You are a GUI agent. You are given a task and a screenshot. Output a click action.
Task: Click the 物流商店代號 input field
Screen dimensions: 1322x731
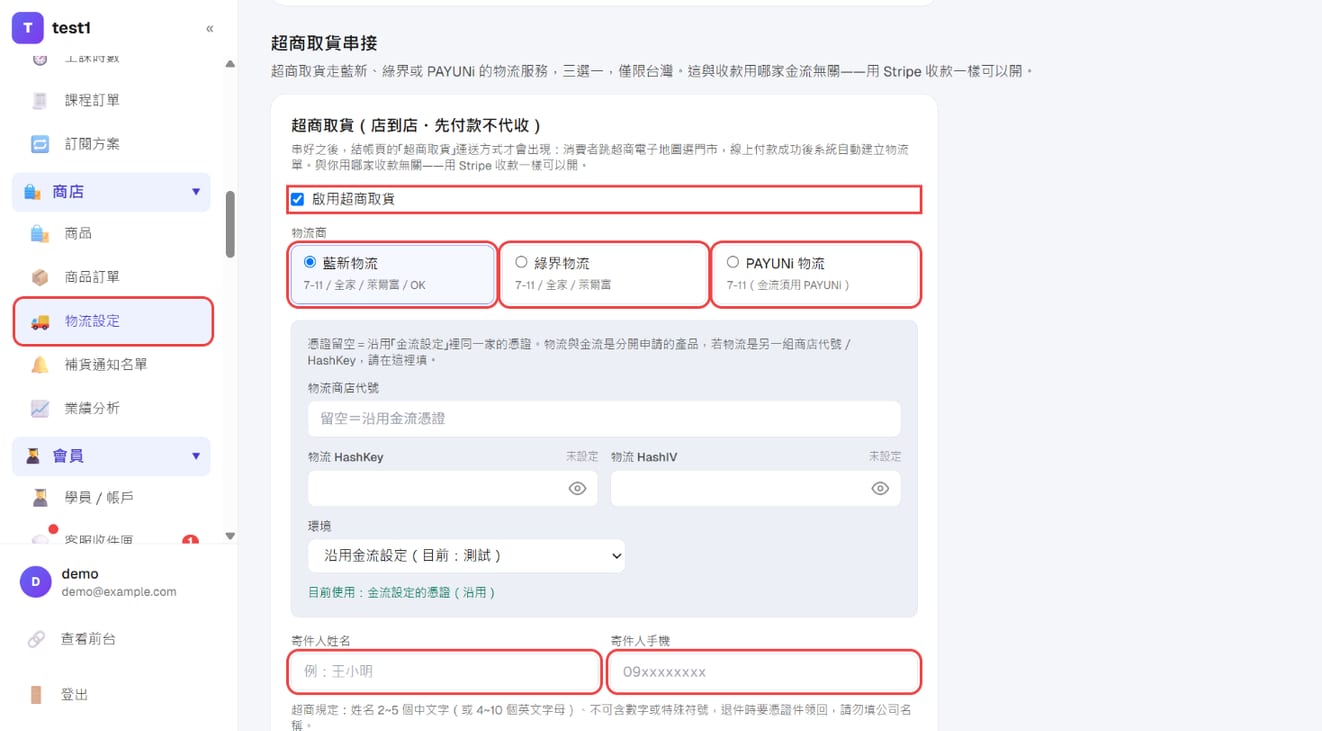pyautogui.click(x=604, y=419)
